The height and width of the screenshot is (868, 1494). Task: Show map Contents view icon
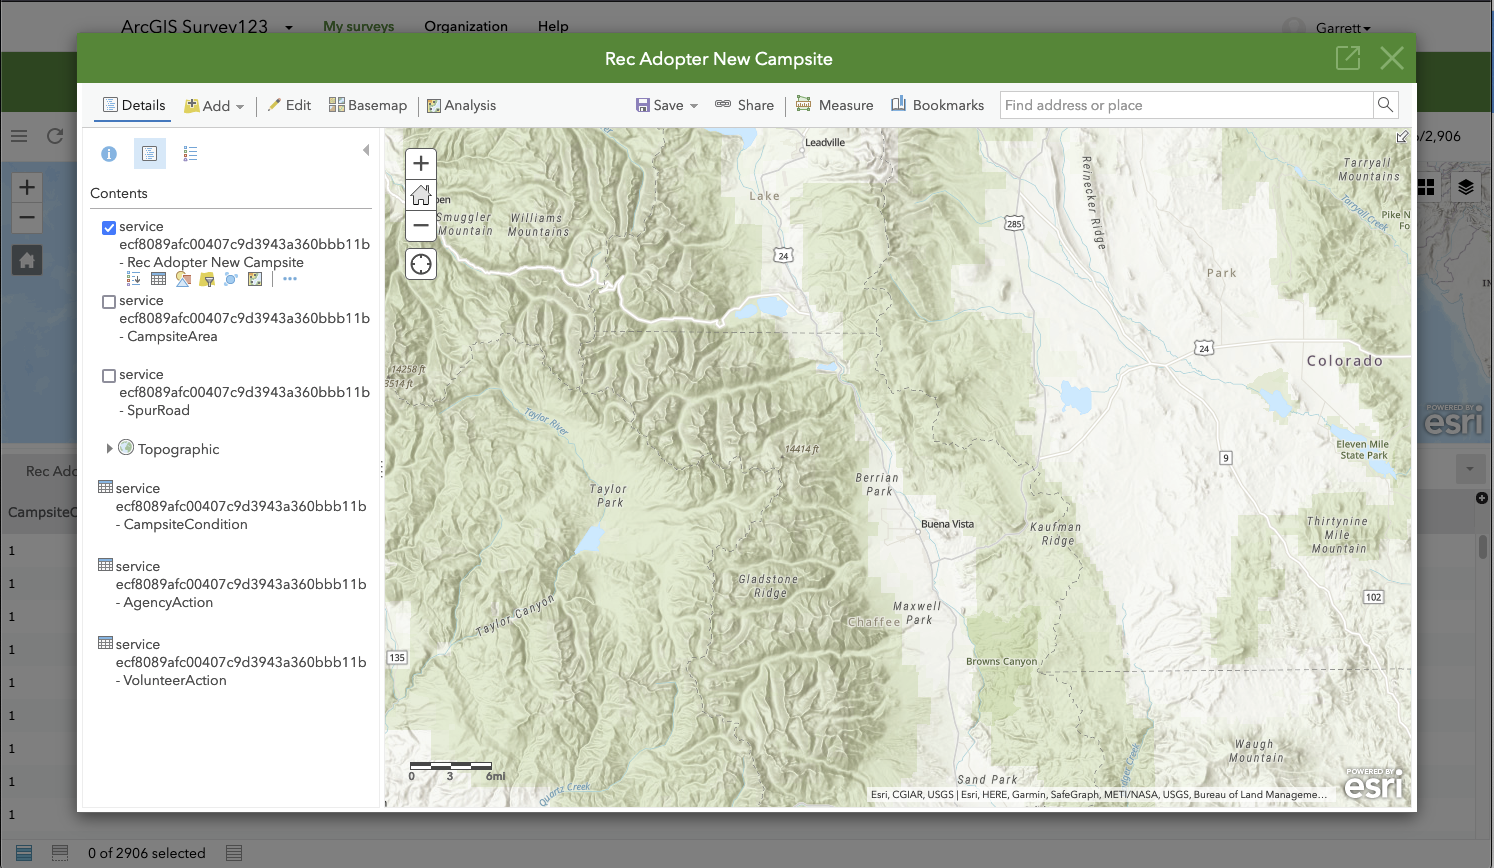(150, 153)
